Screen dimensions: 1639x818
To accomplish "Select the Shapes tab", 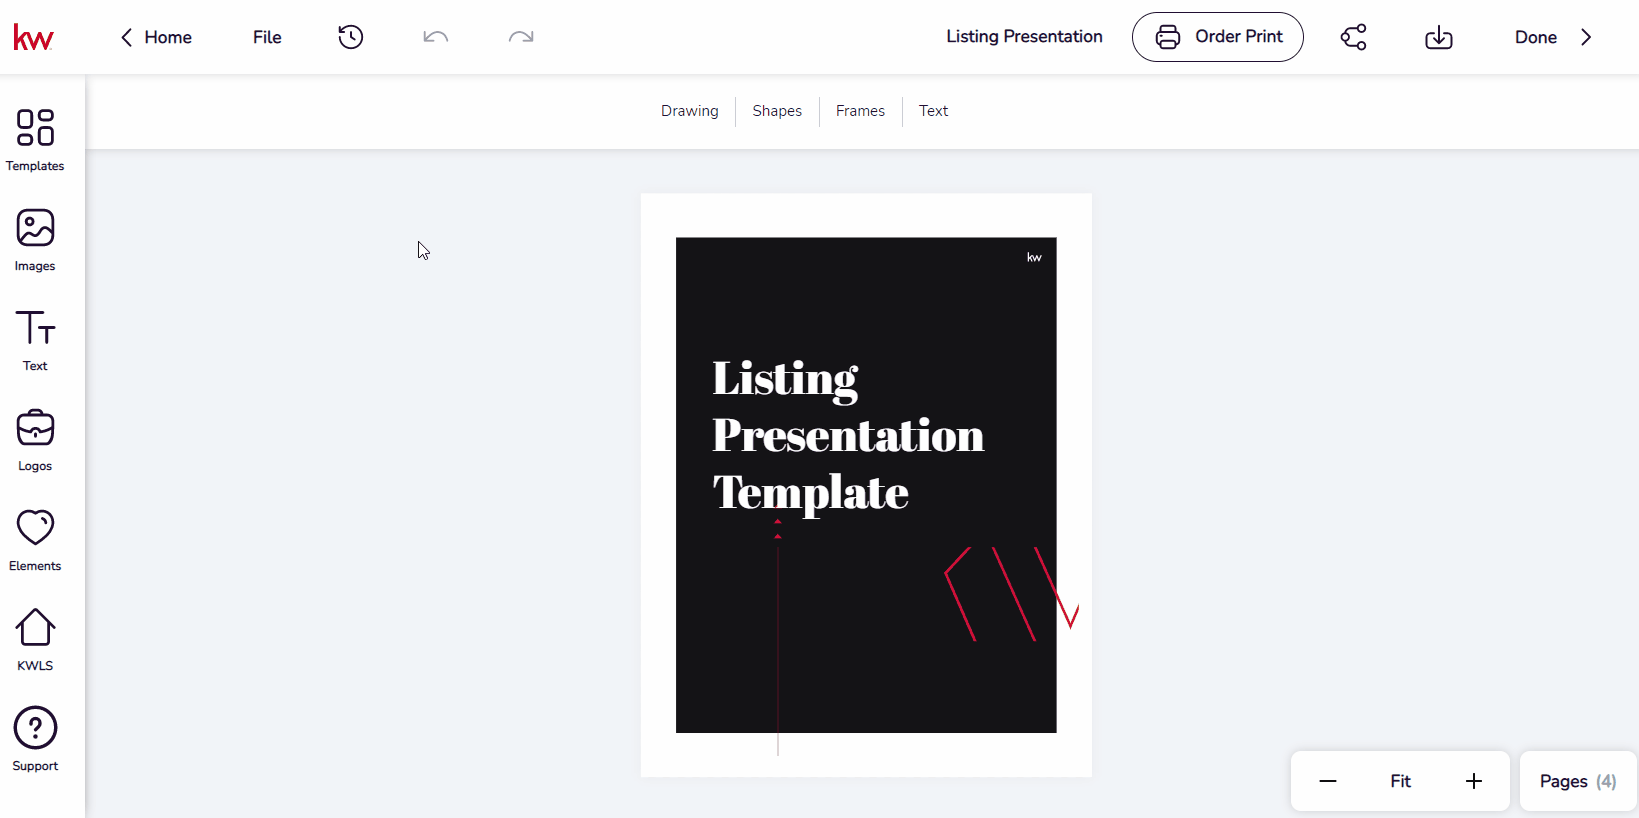I will point(777,111).
